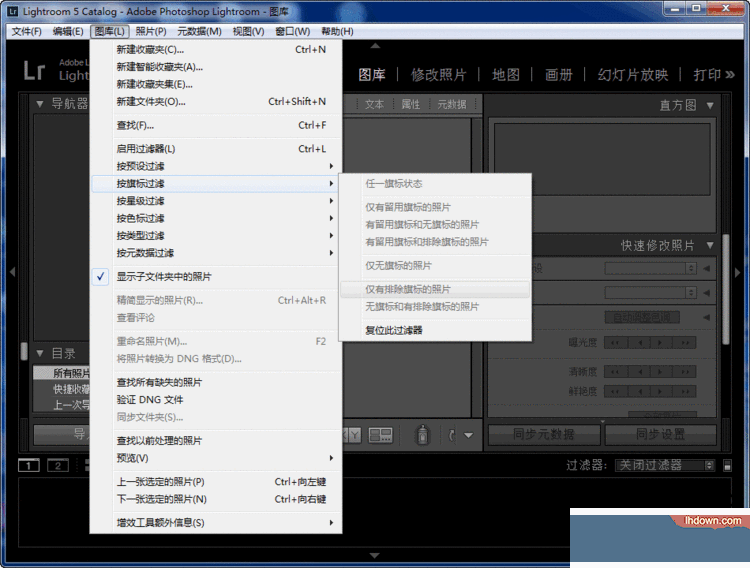Open the 文件(F) menu

(27, 32)
